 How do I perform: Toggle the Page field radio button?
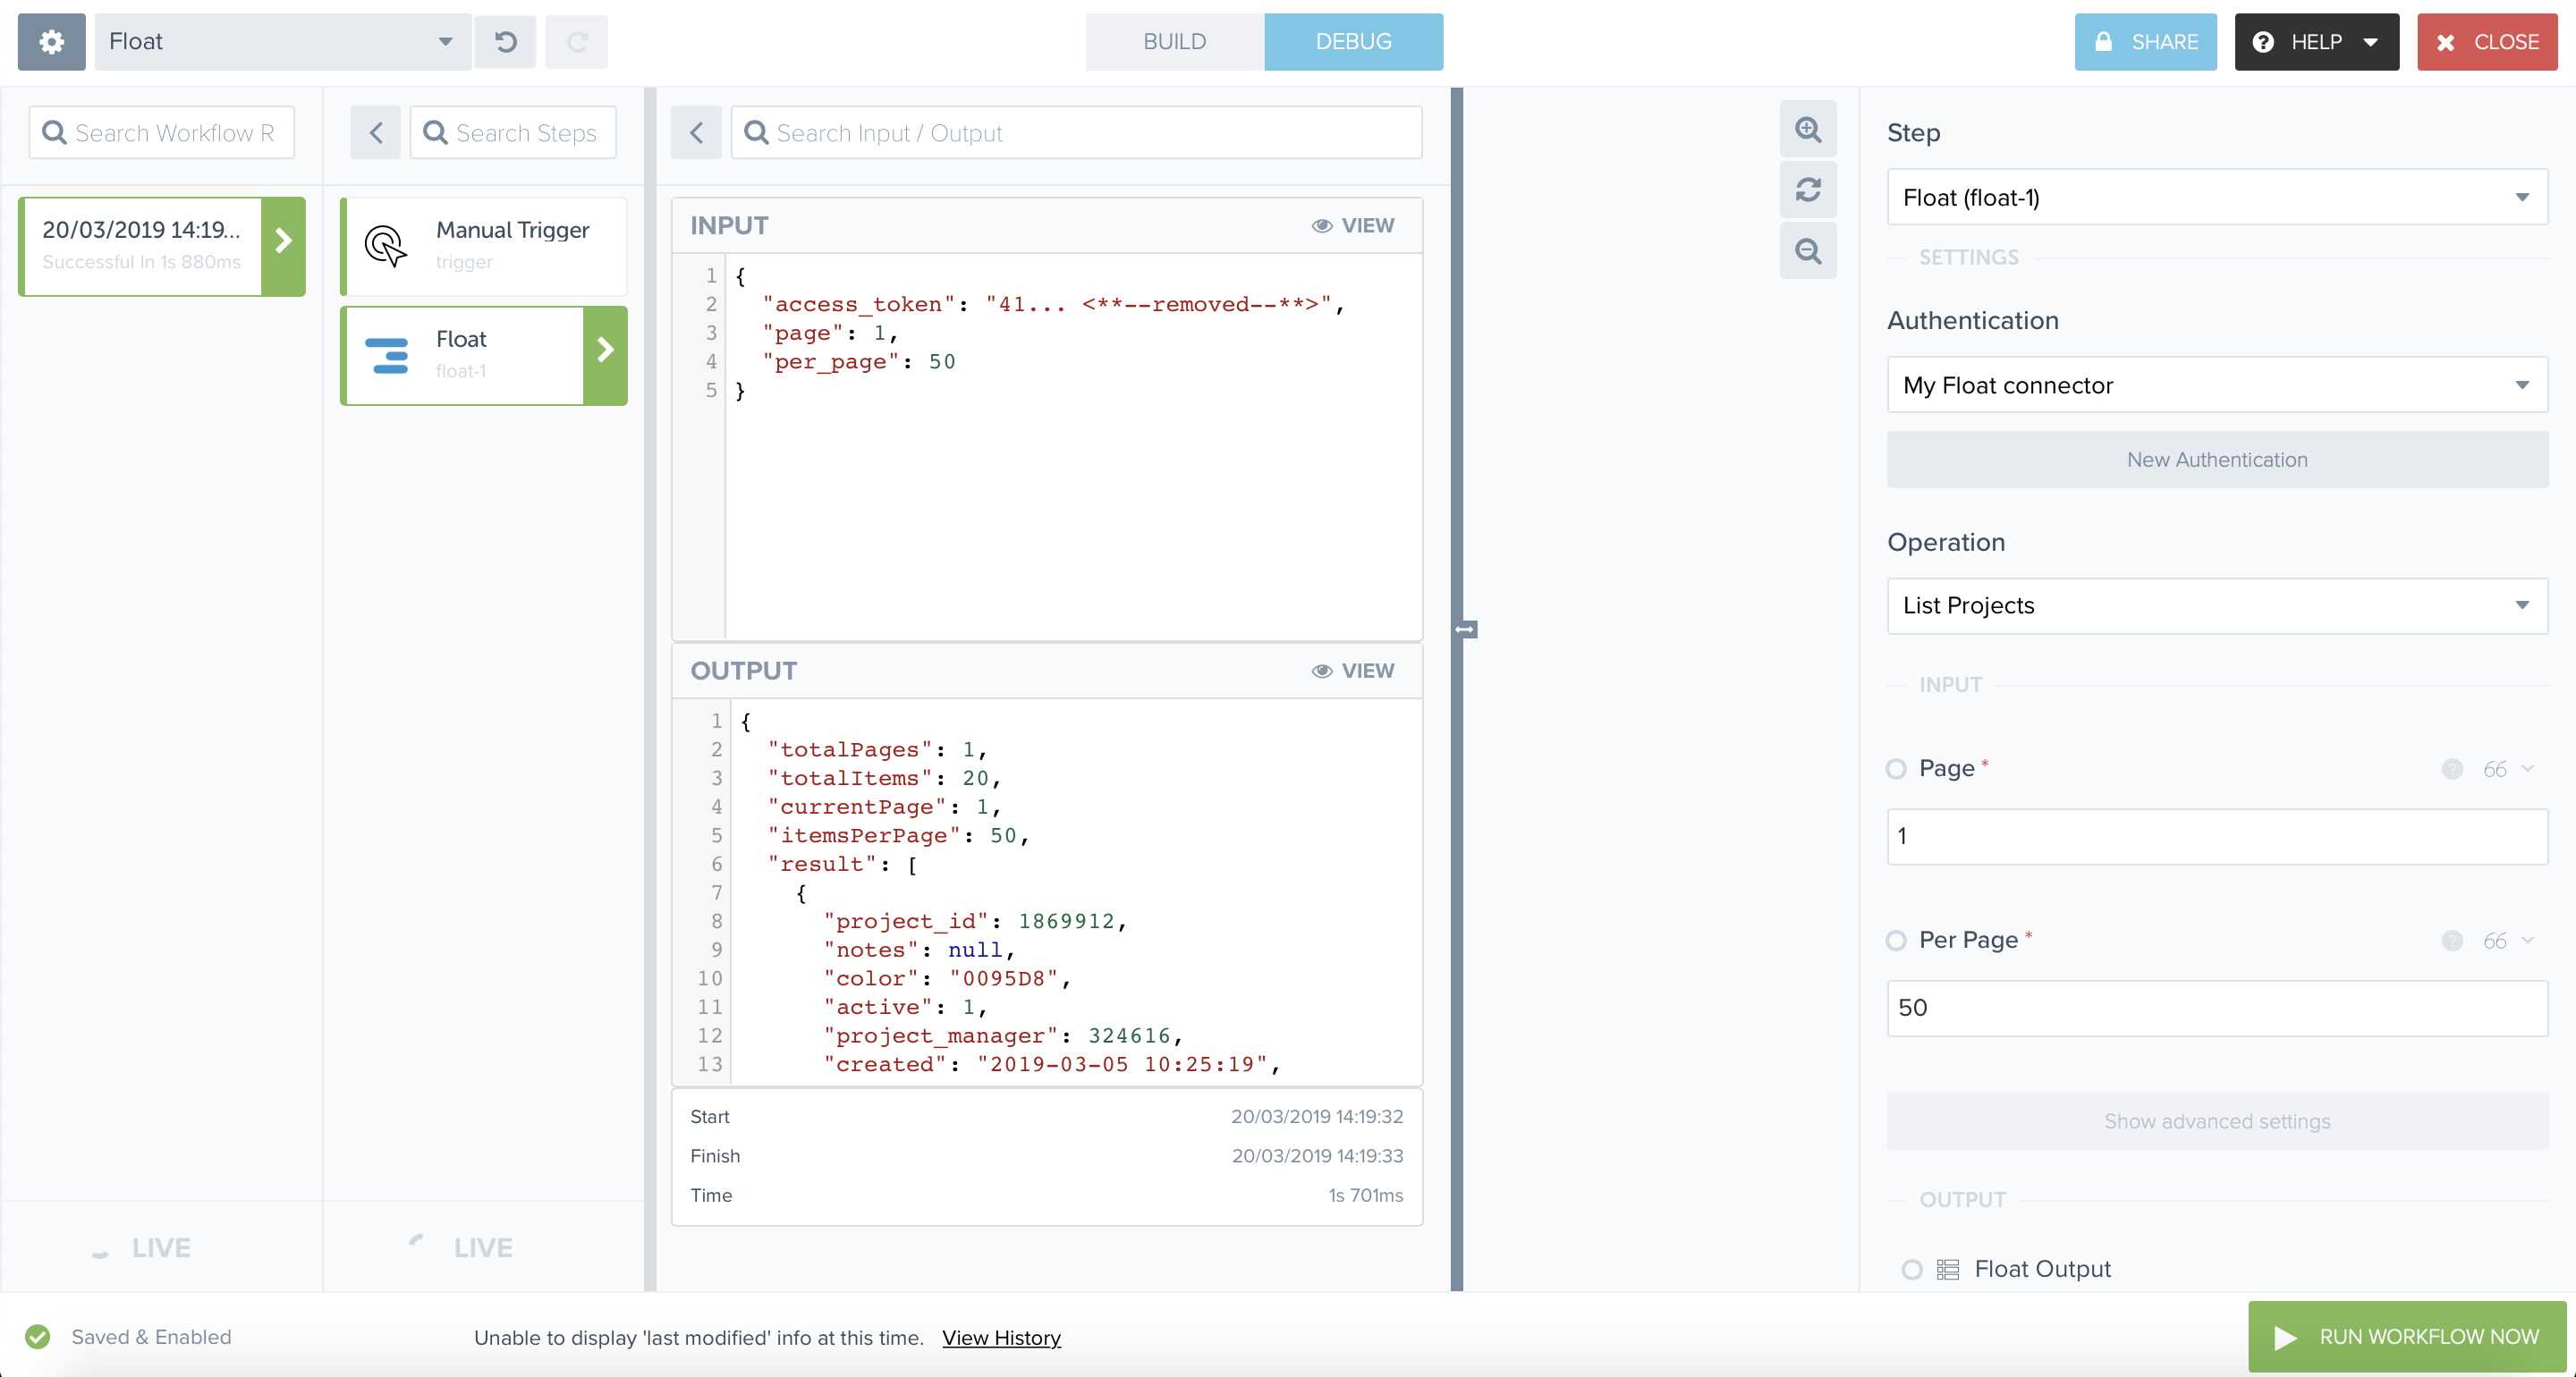tap(1896, 769)
